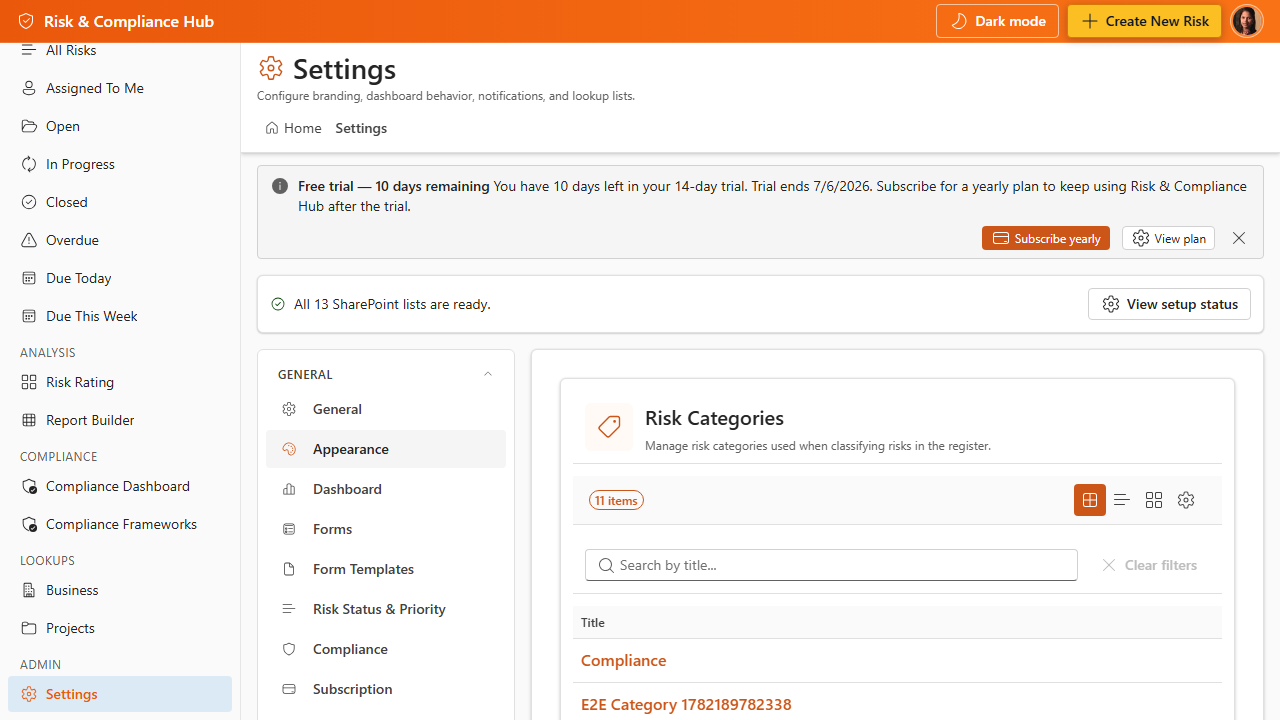Focus the Search by title field
The height and width of the screenshot is (720, 1280).
(831, 565)
